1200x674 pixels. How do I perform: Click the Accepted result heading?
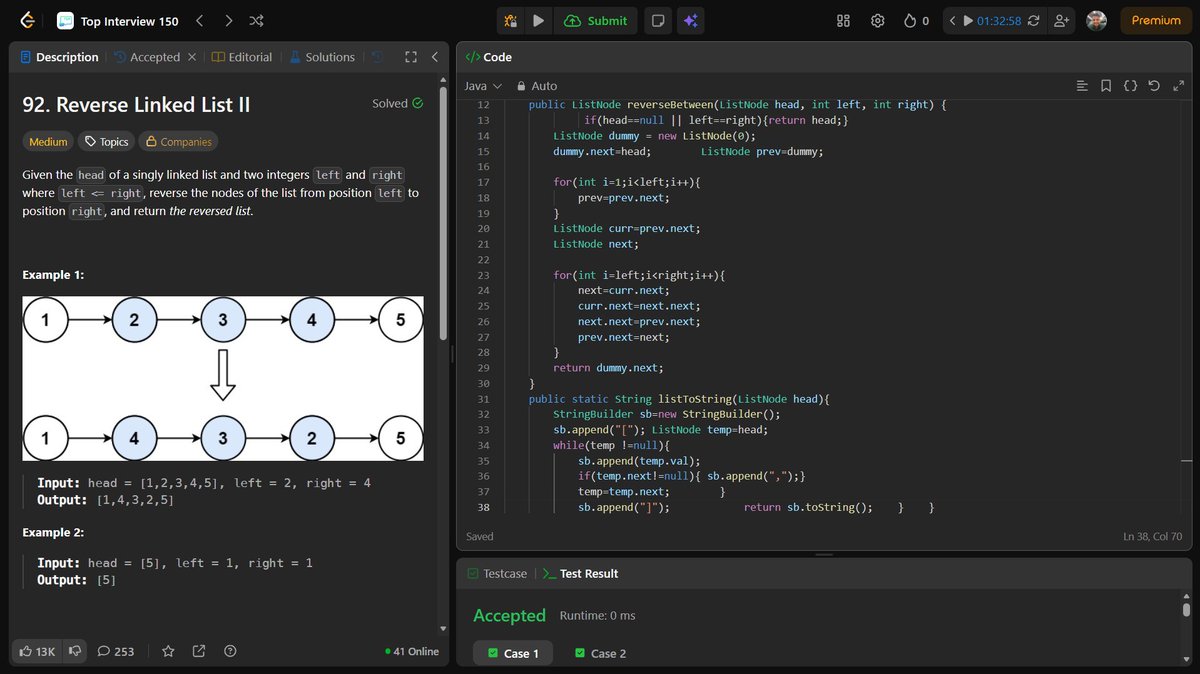[x=509, y=615]
